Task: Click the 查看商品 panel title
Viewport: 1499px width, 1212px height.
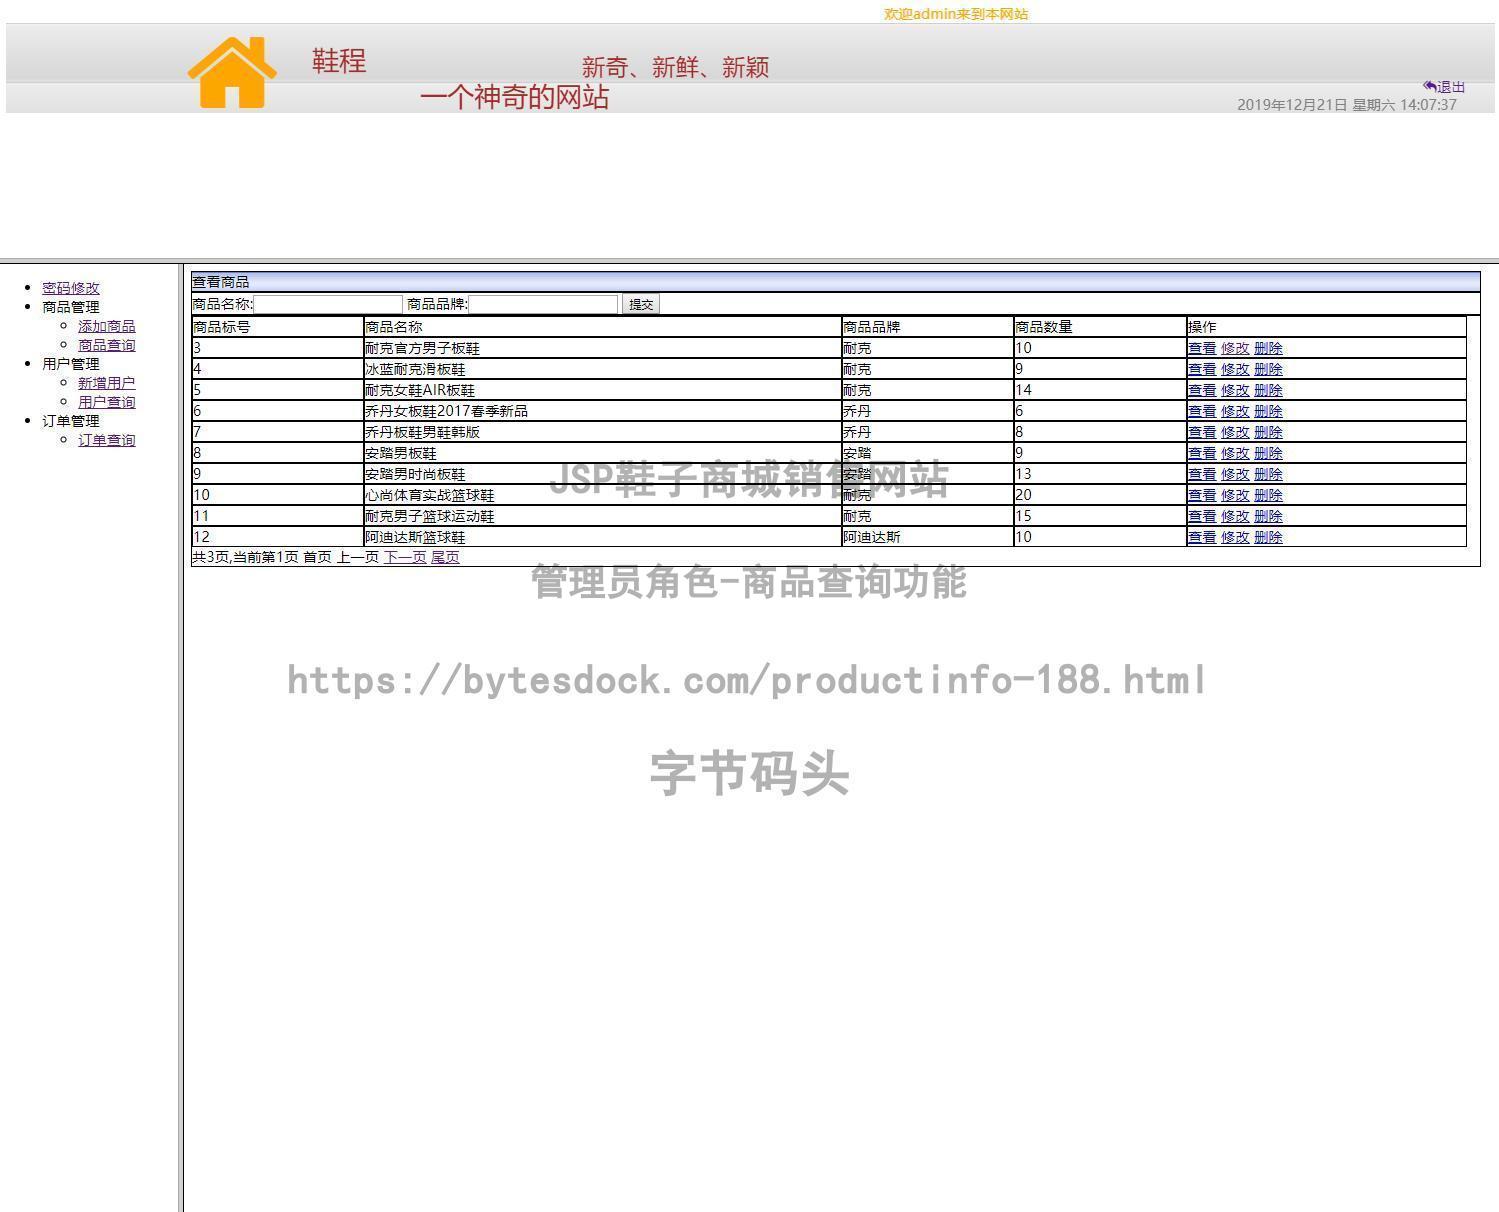Action: tap(221, 282)
